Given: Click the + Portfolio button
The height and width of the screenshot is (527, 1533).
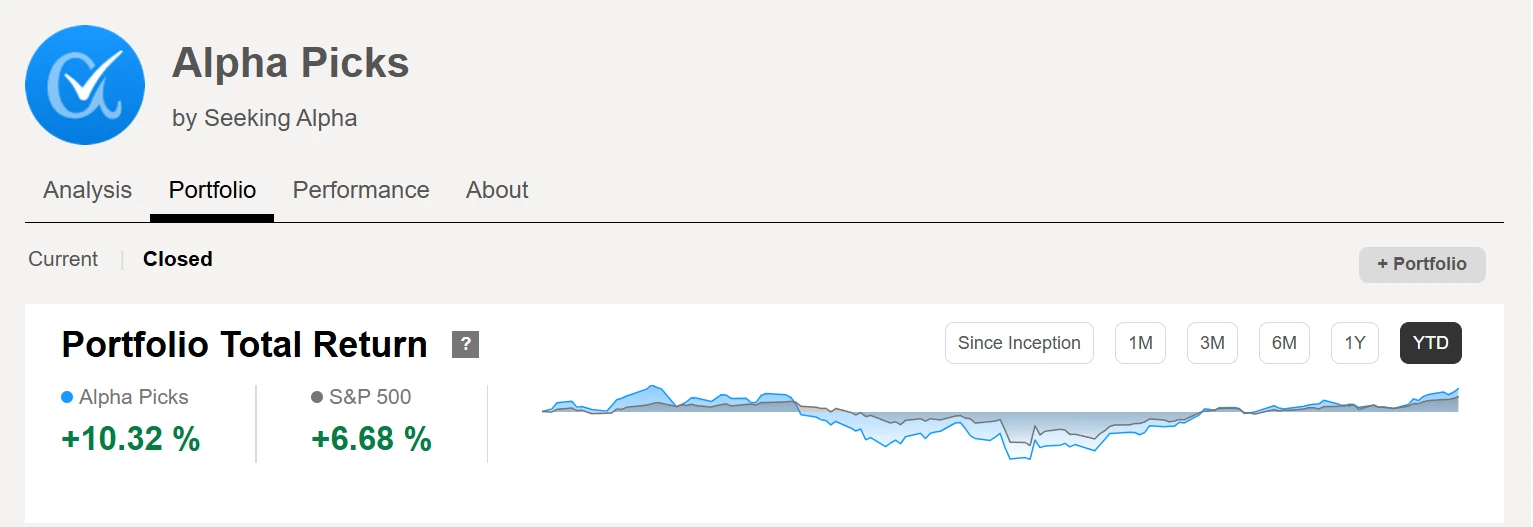Looking at the screenshot, I should point(1421,264).
